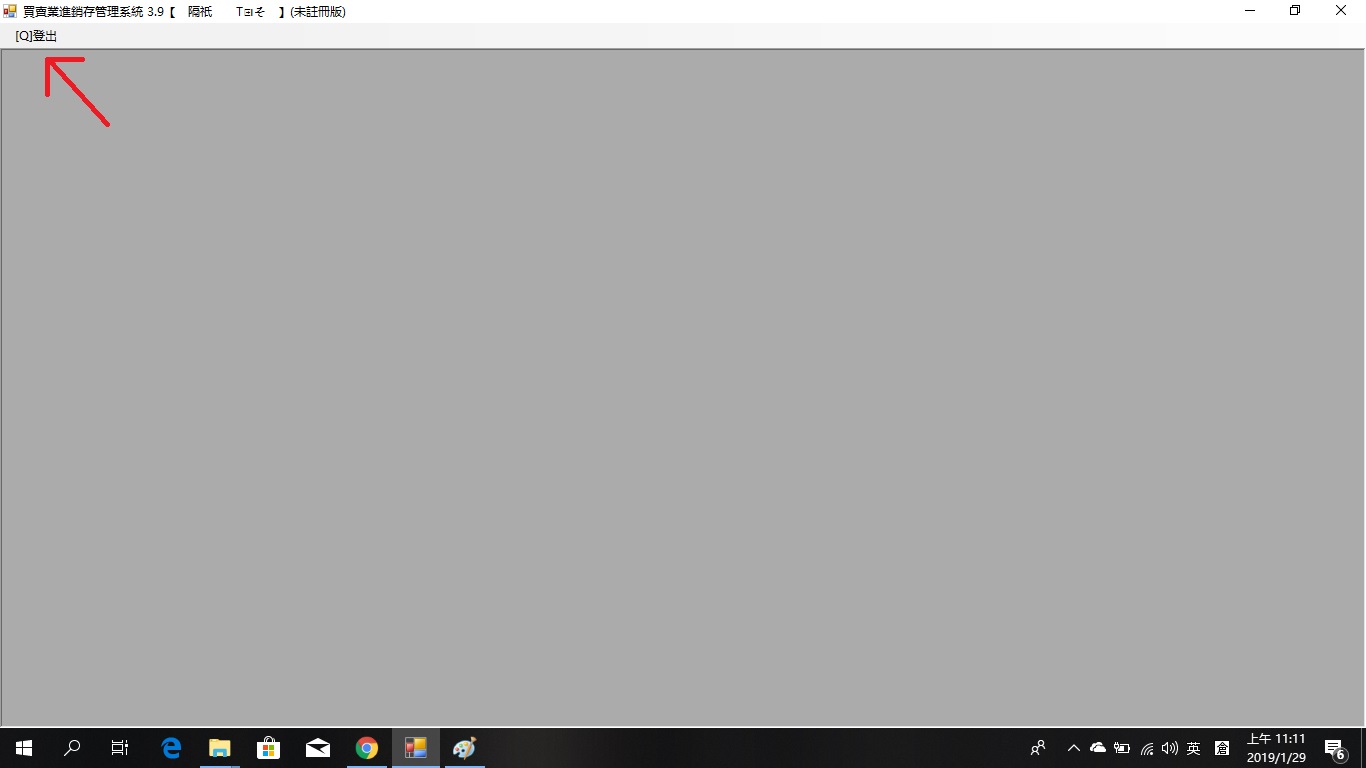The height and width of the screenshot is (768, 1366).
Task: Launch Microsoft Edge from taskbar
Action: [x=171, y=747]
